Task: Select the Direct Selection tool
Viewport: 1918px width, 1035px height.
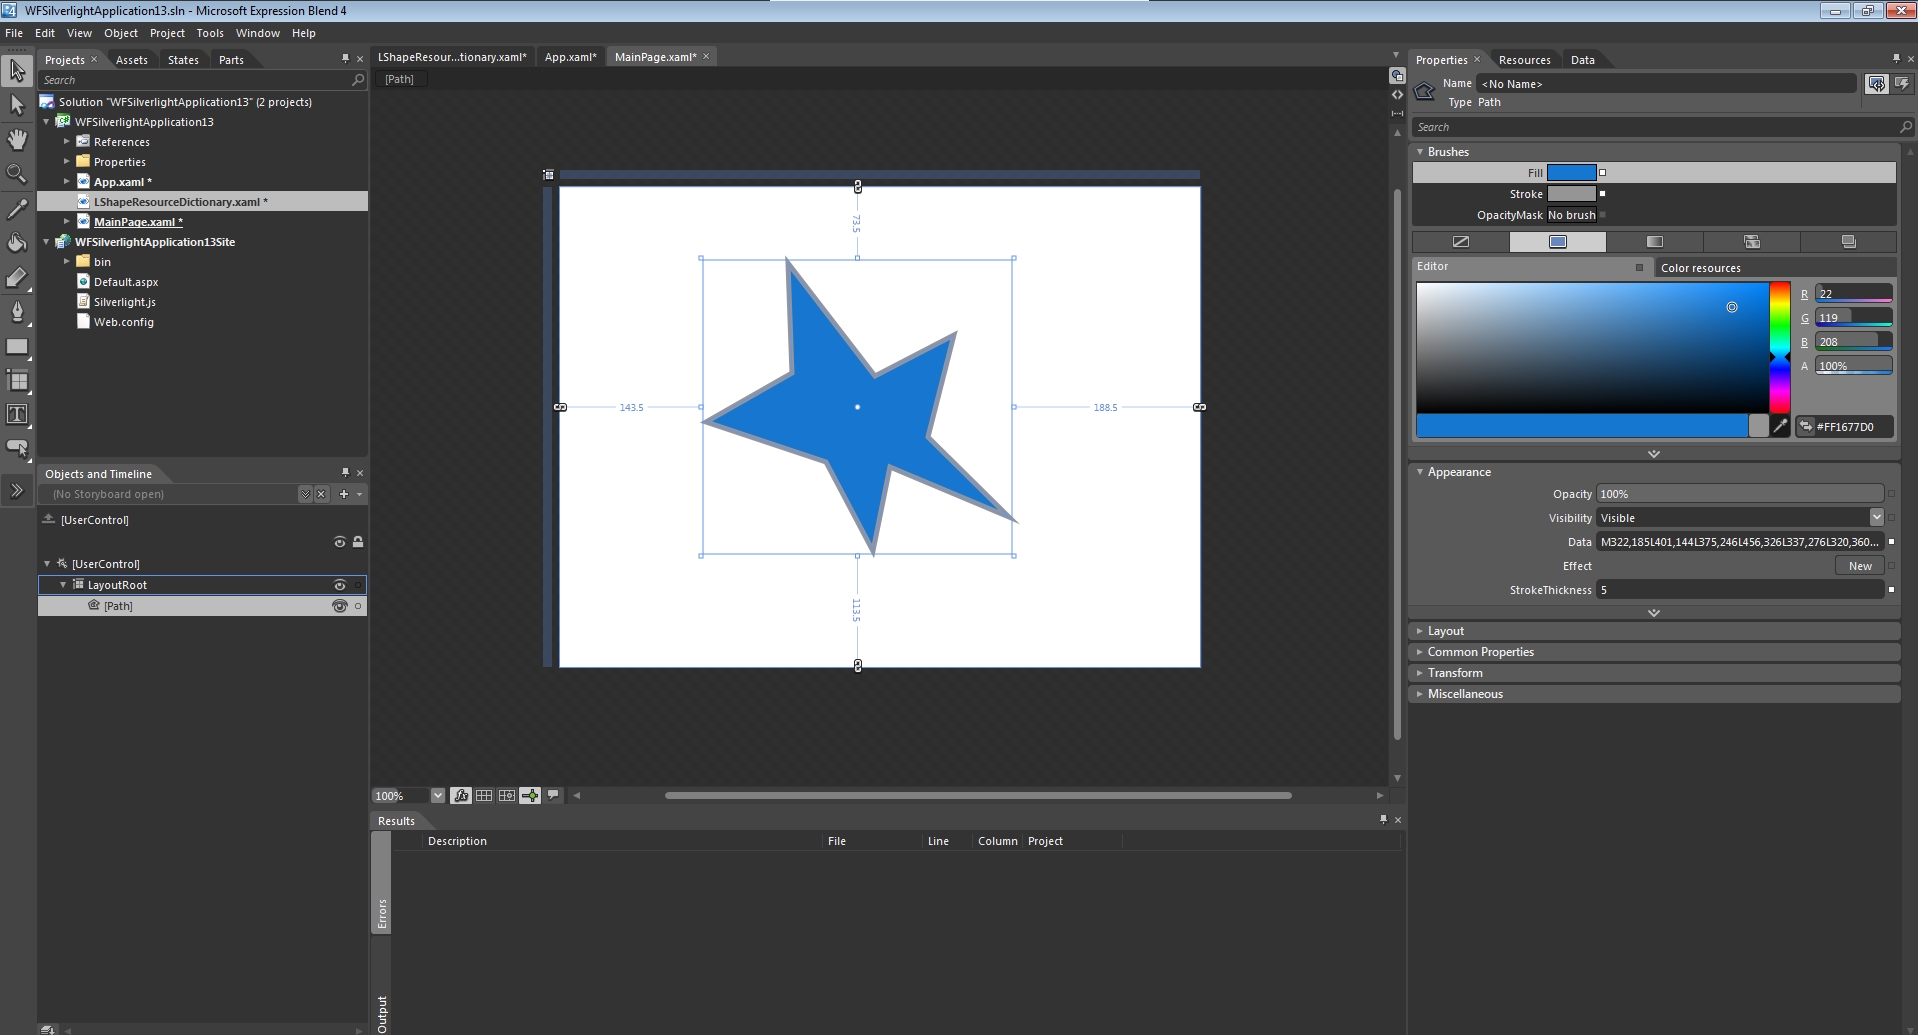Action: tap(17, 105)
